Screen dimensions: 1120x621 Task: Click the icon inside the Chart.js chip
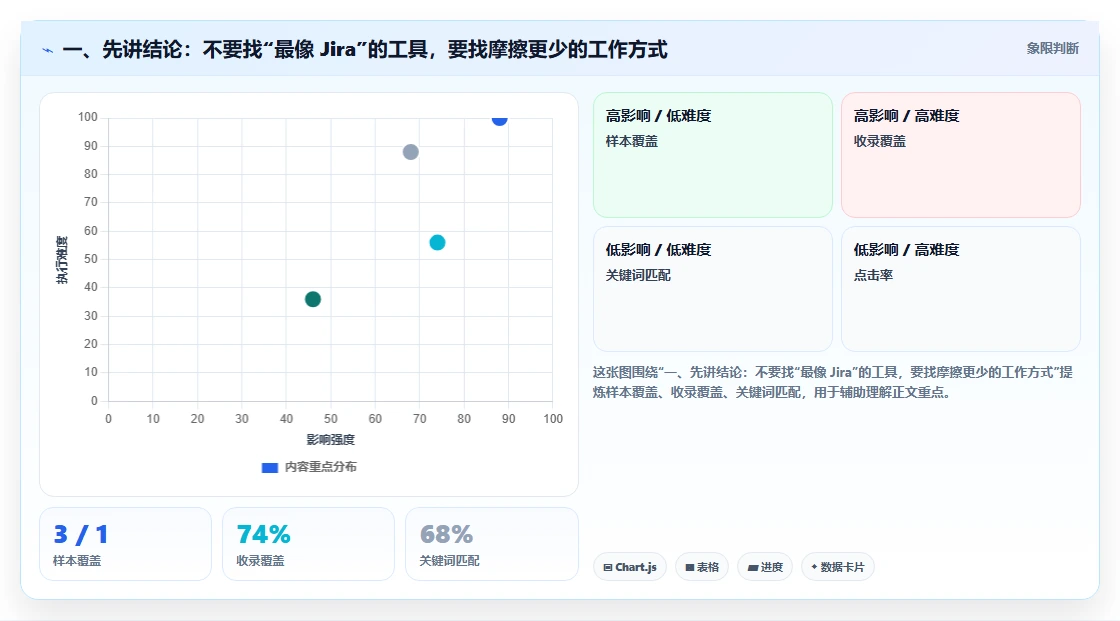[x=608, y=567]
